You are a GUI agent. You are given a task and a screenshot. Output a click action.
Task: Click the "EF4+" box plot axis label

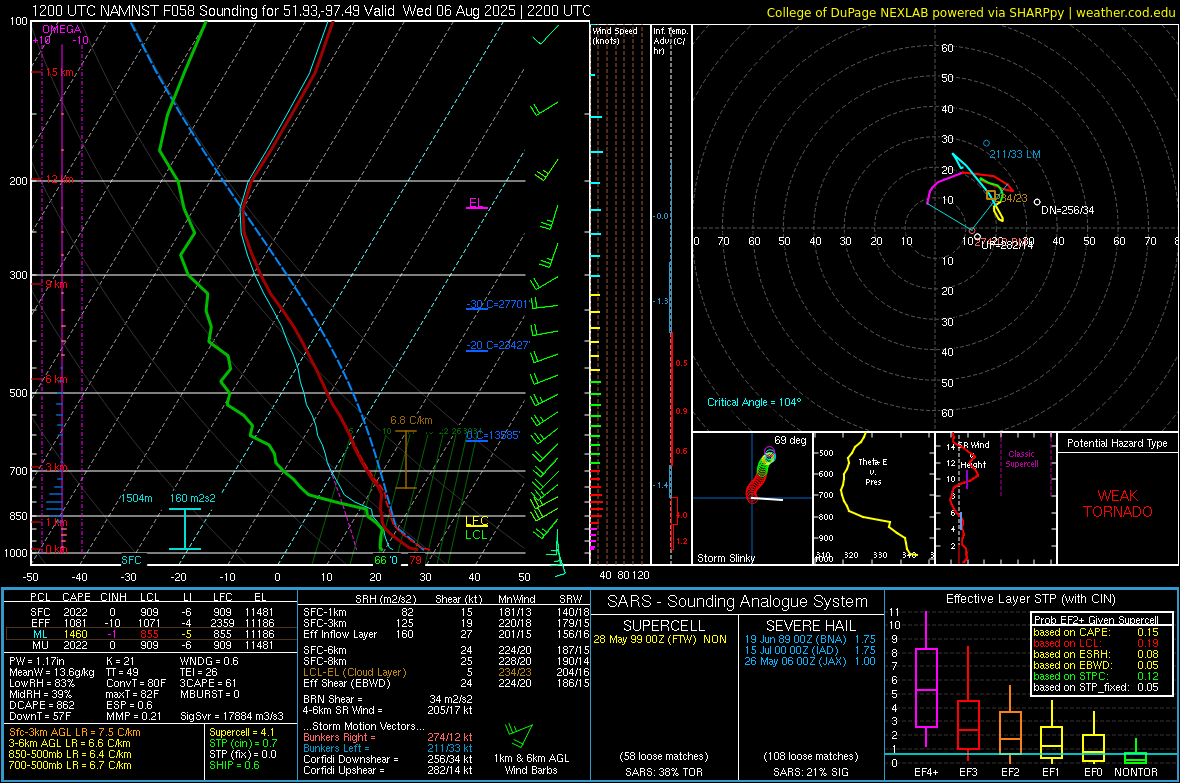[x=926, y=772]
